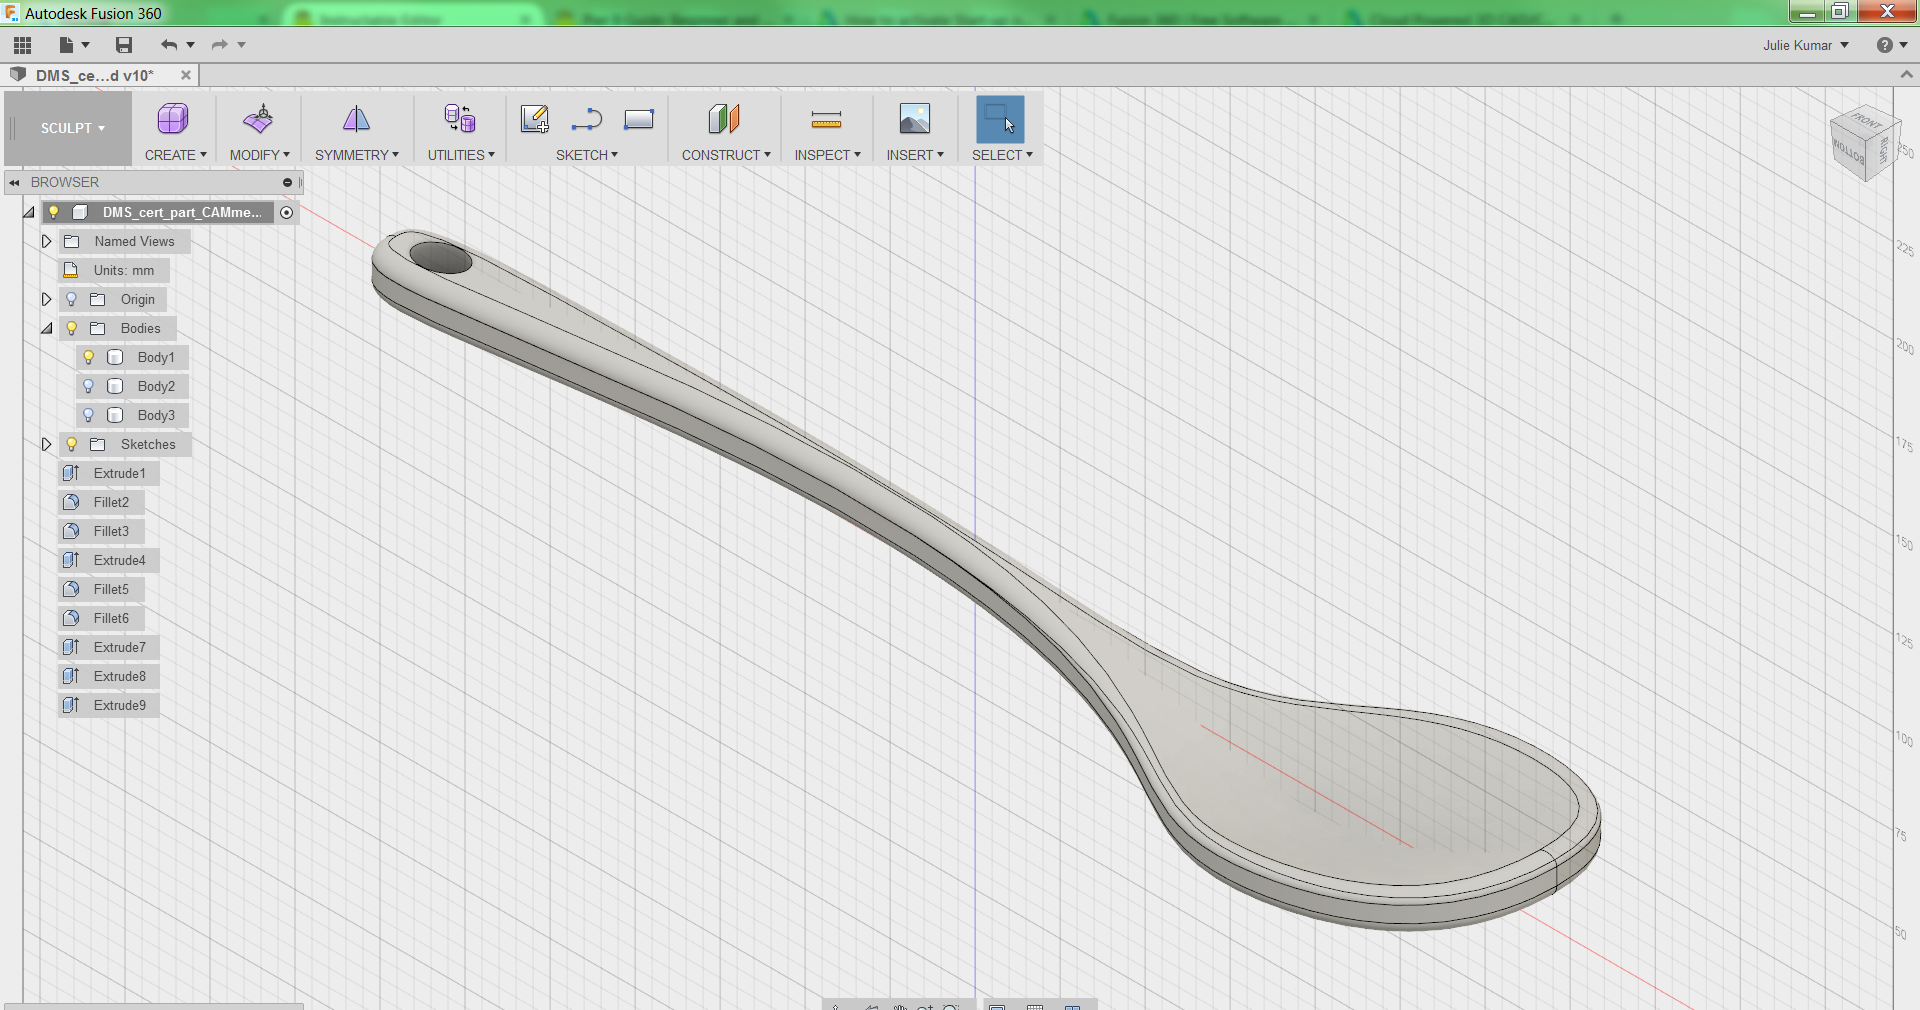1920x1010 pixels.
Task: Open the SYMMETRY menu
Action: pos(357,155)
